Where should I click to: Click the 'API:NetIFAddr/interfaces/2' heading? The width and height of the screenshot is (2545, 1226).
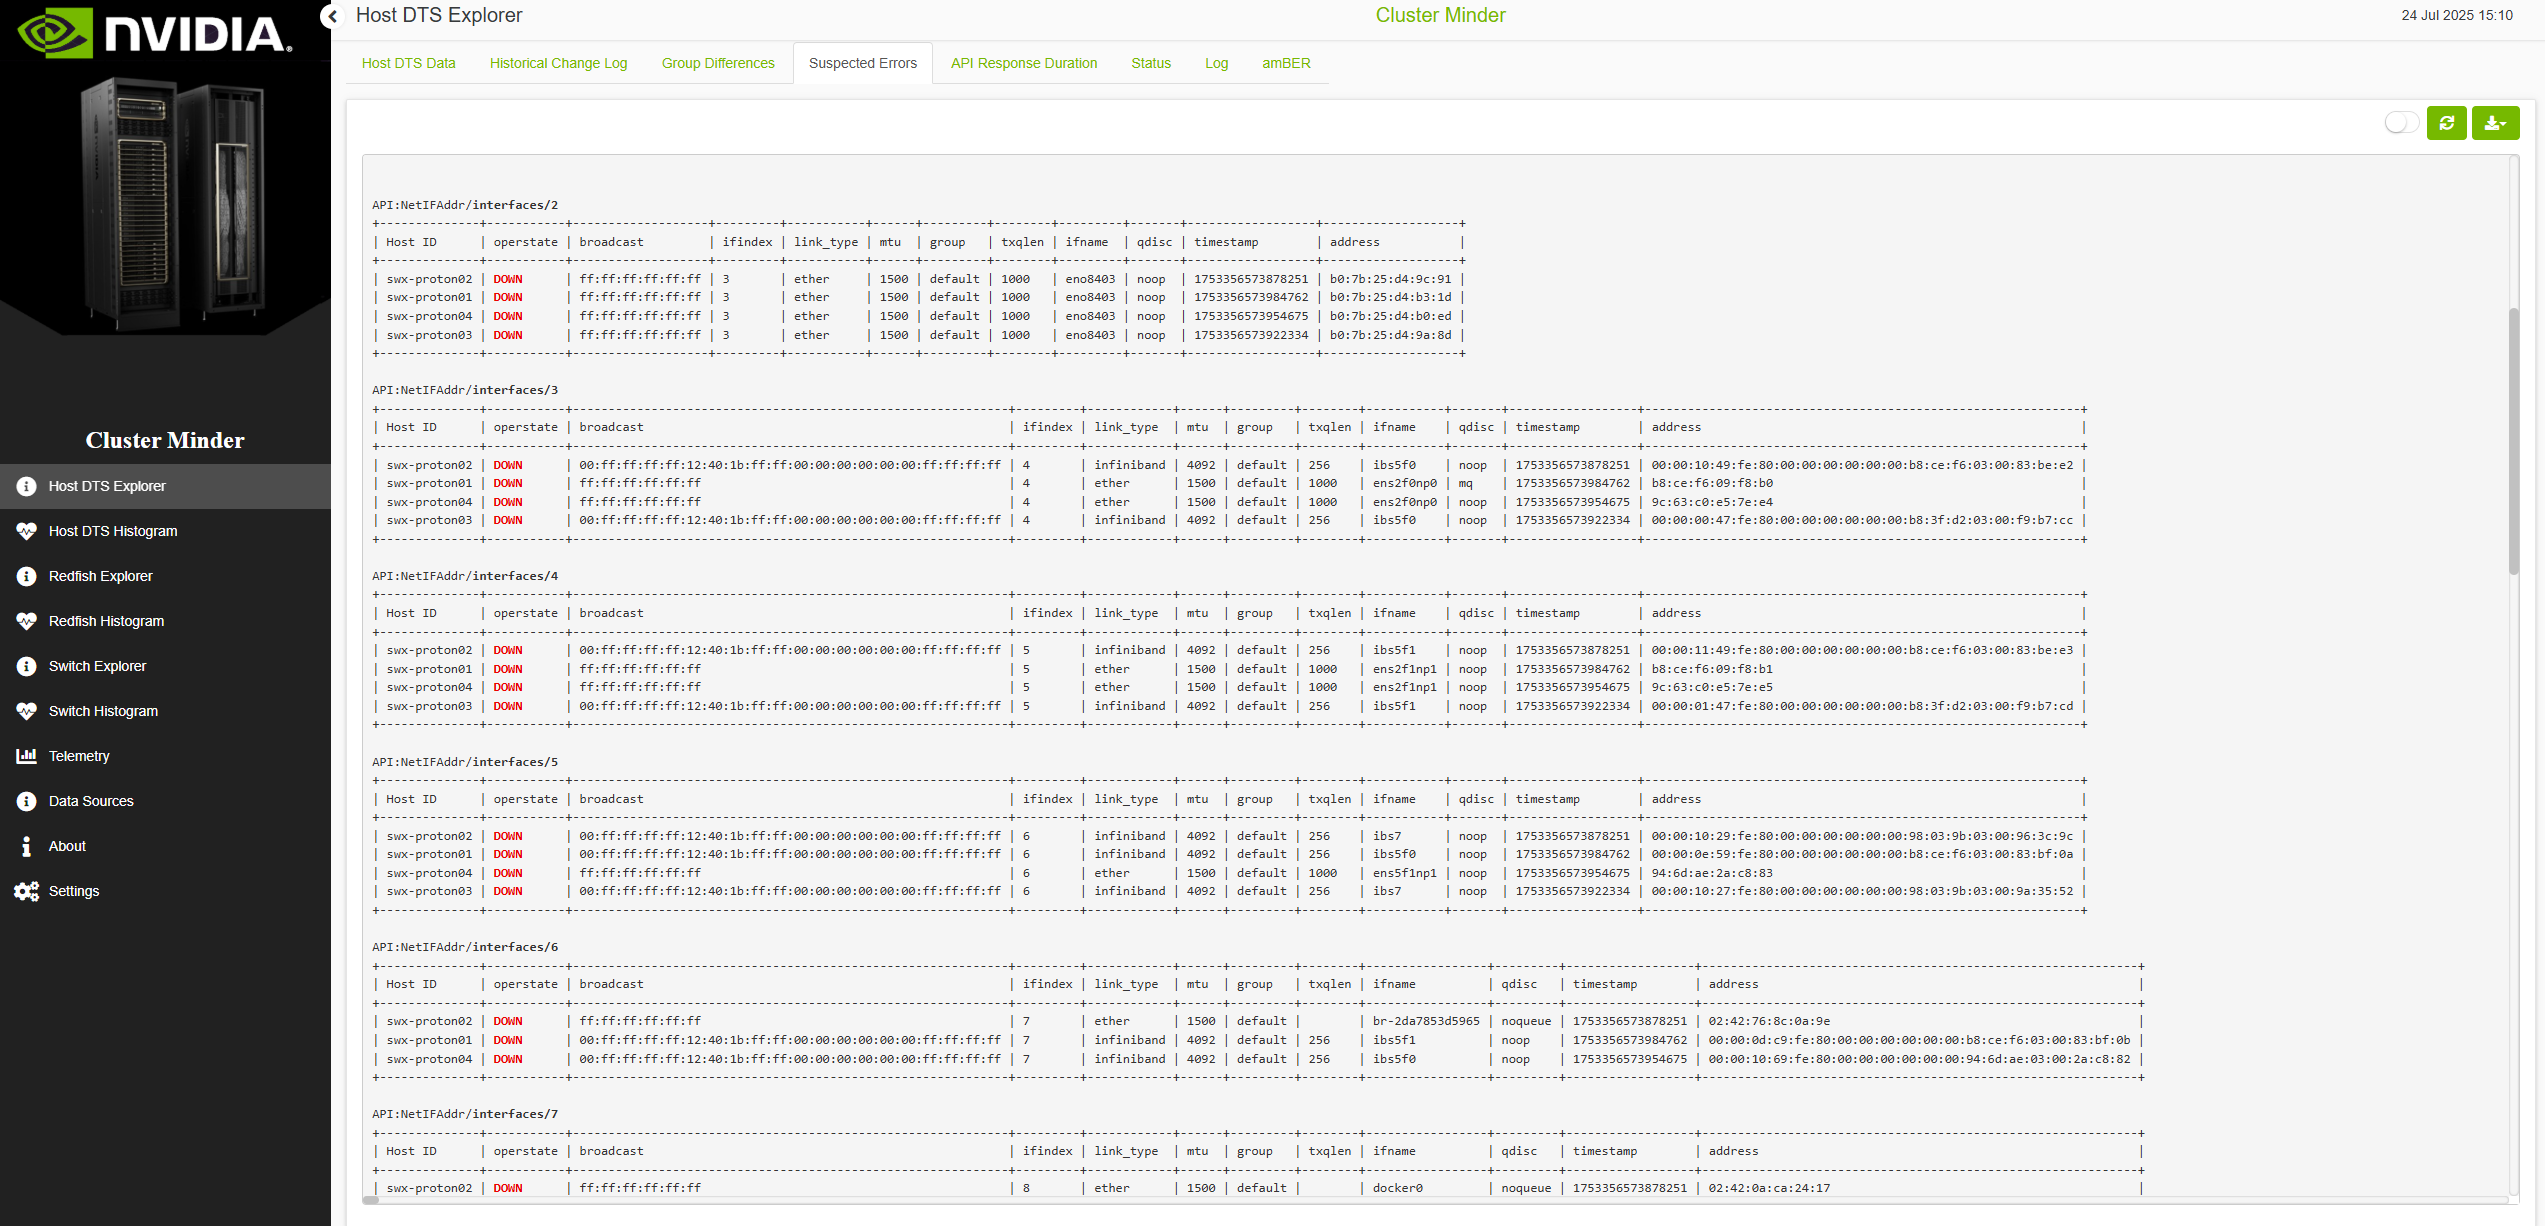465,205
